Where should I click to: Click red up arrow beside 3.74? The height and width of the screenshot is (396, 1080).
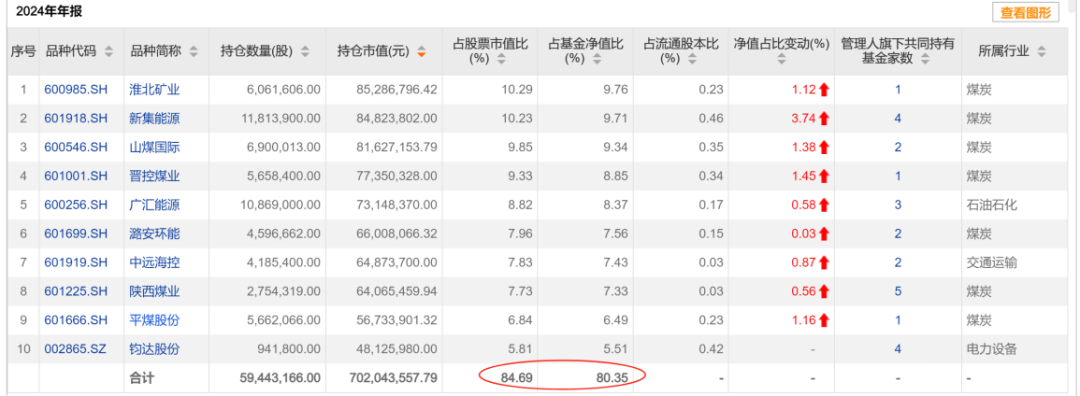click(824, 118)
